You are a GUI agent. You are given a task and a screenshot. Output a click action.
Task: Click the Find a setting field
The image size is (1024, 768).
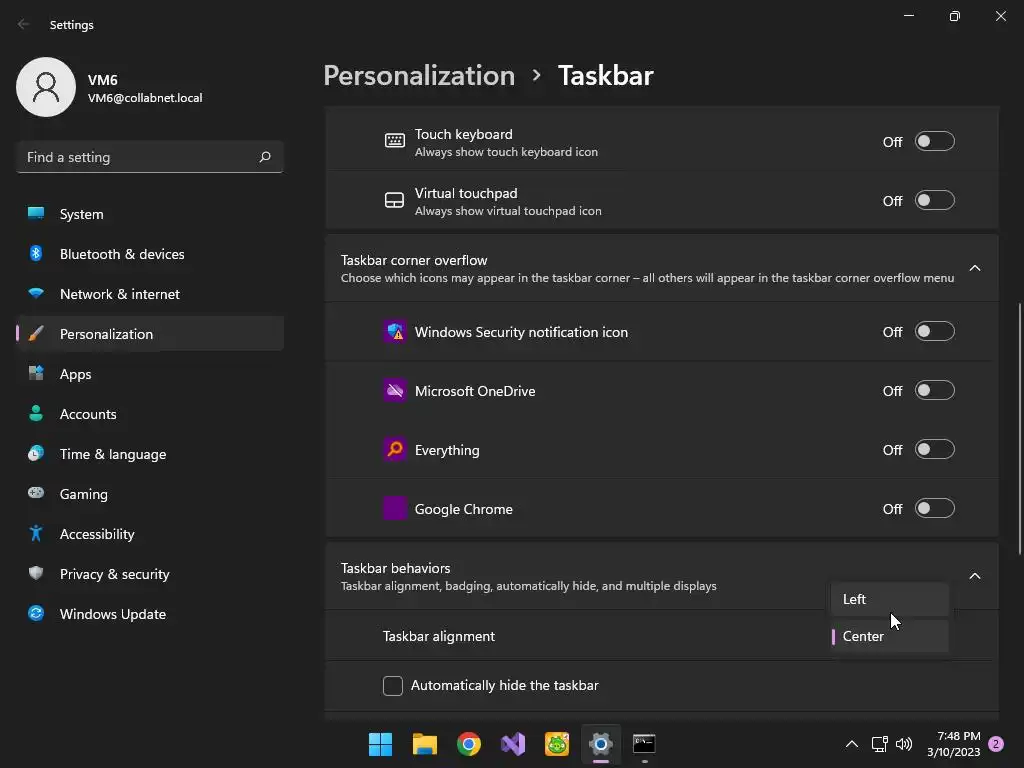[x=138, y=157]
